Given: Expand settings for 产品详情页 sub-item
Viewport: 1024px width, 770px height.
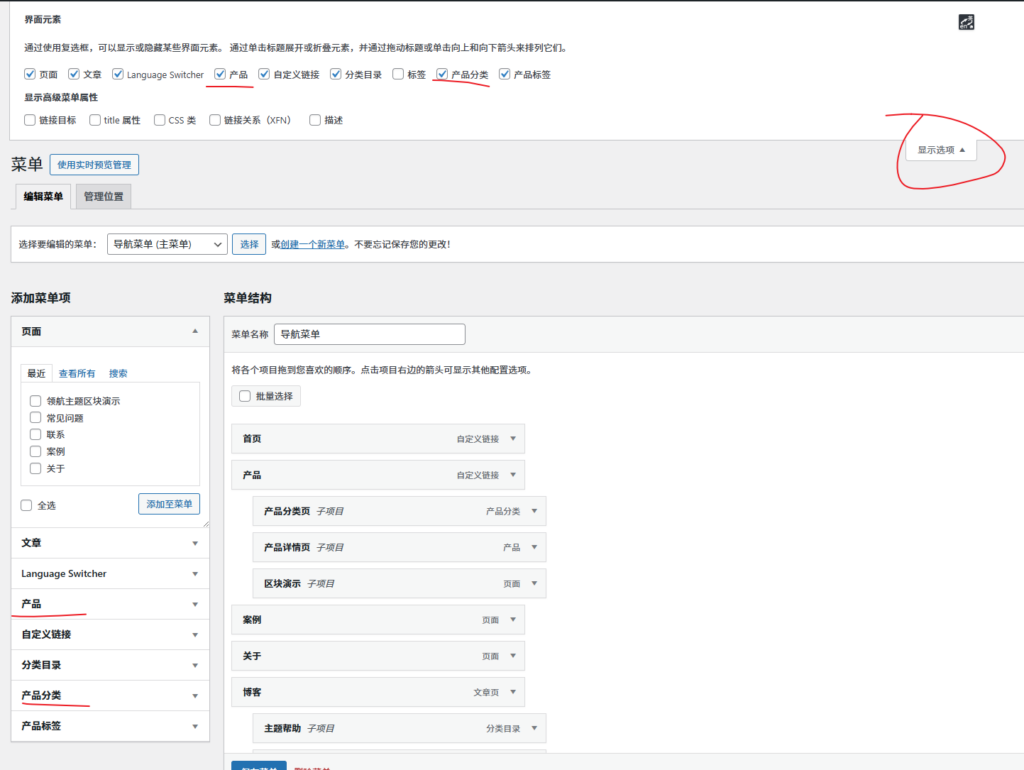Looking at the screenshot, I should tap(533, 547).
